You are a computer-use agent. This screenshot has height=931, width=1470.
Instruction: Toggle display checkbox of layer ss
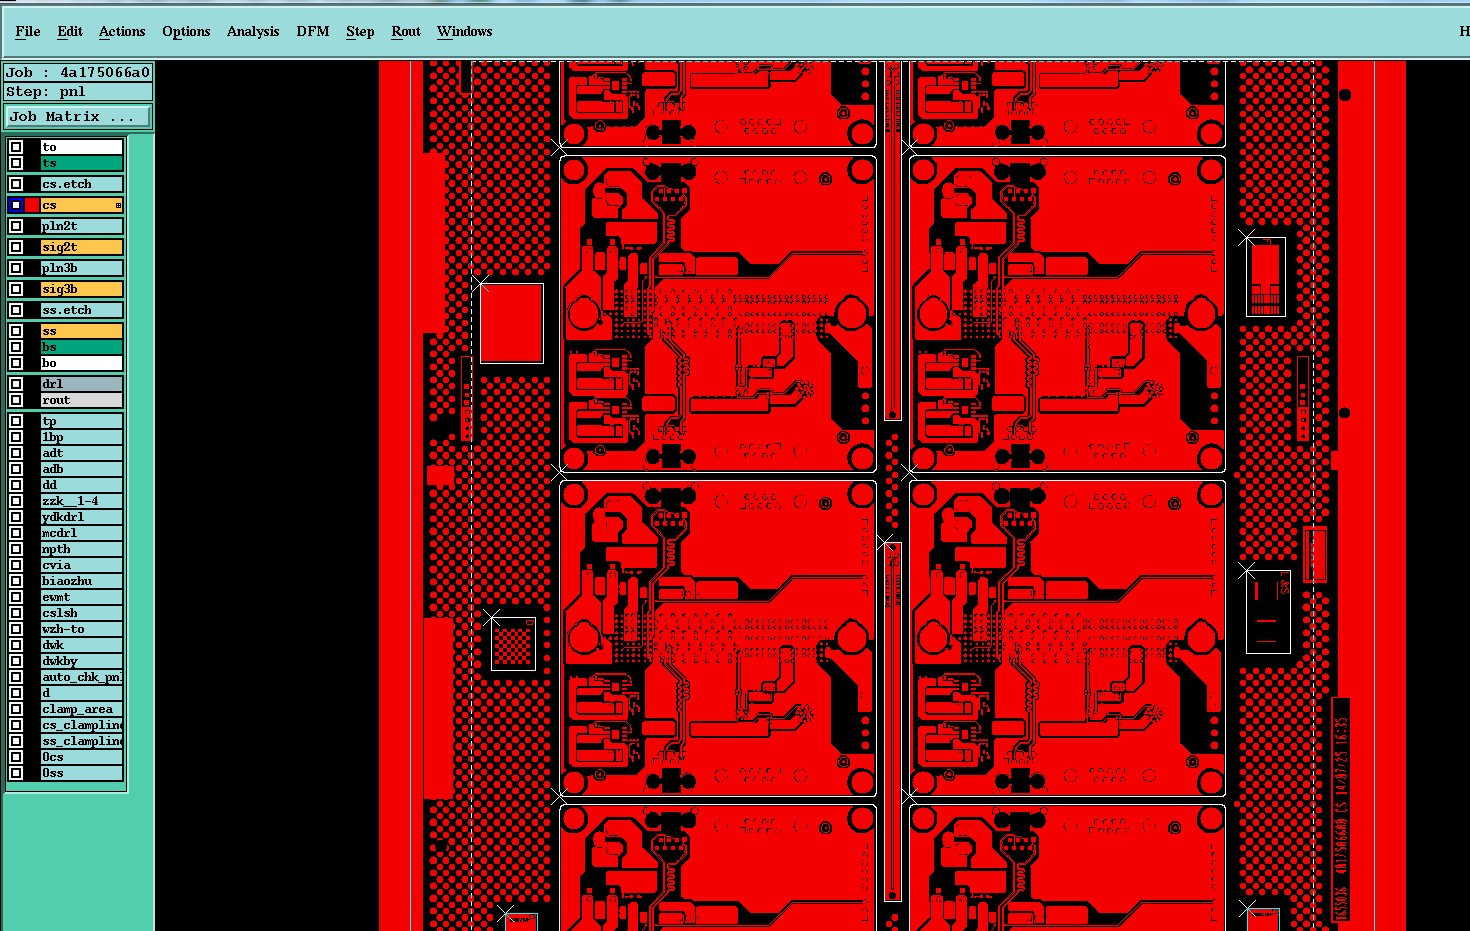coord(16,331)
